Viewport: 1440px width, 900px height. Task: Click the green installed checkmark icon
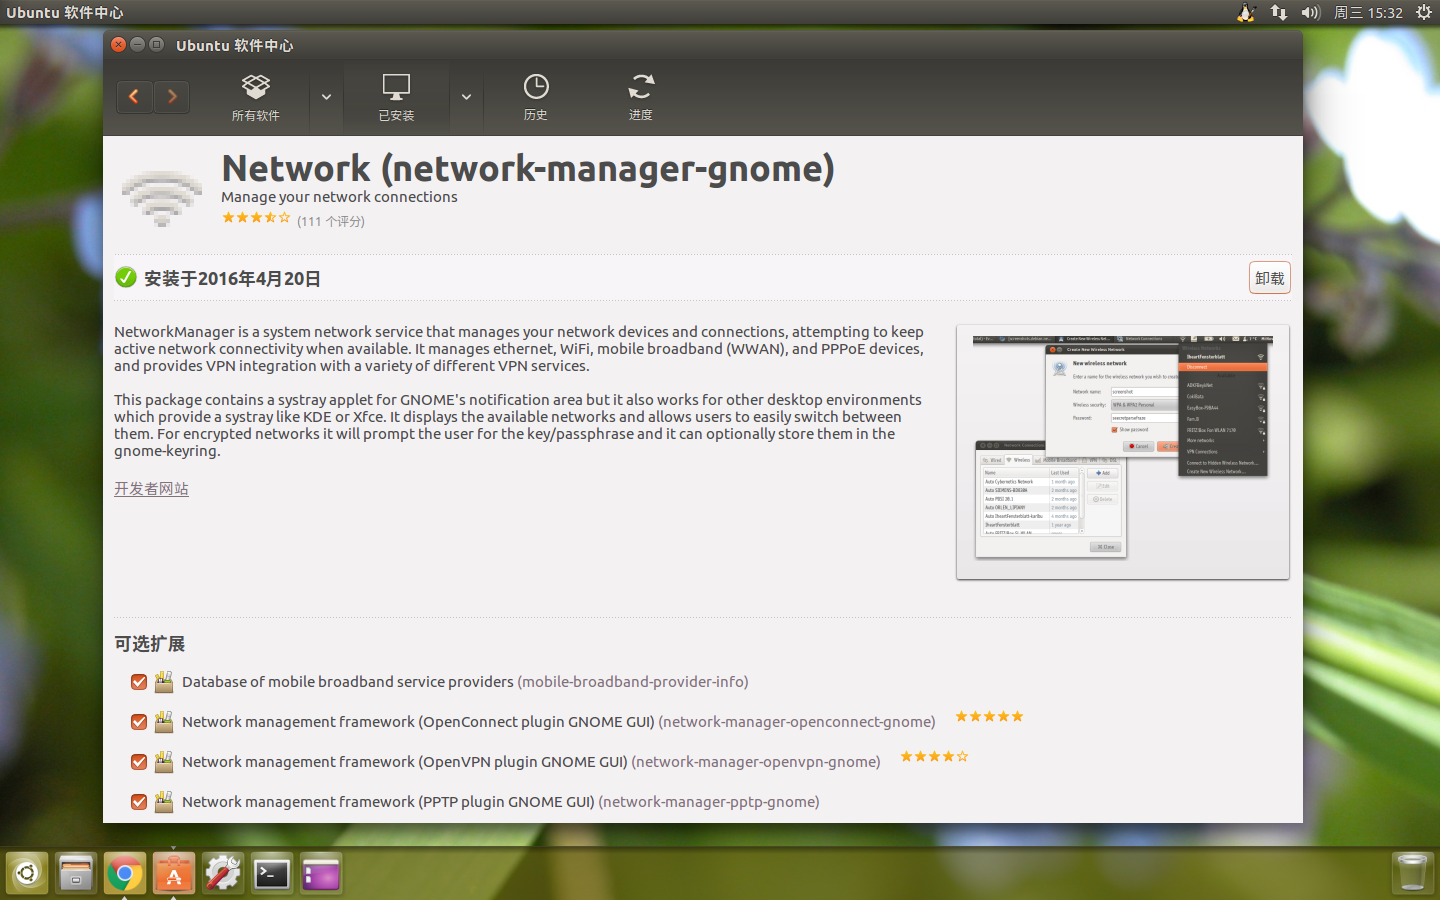(126, 278)
